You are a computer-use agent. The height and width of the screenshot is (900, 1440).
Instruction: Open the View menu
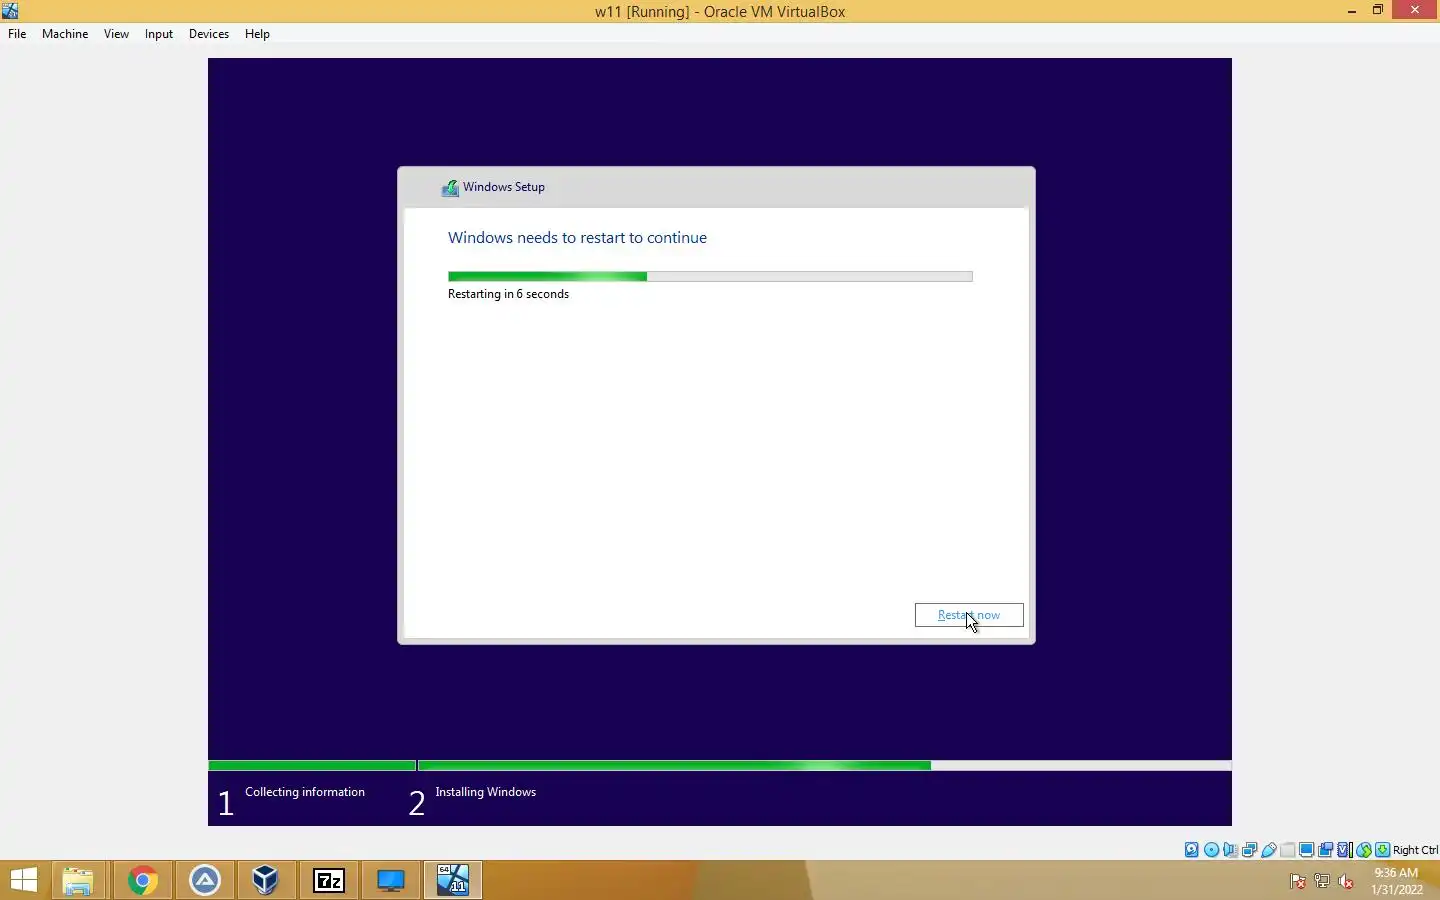click(116, 33)
